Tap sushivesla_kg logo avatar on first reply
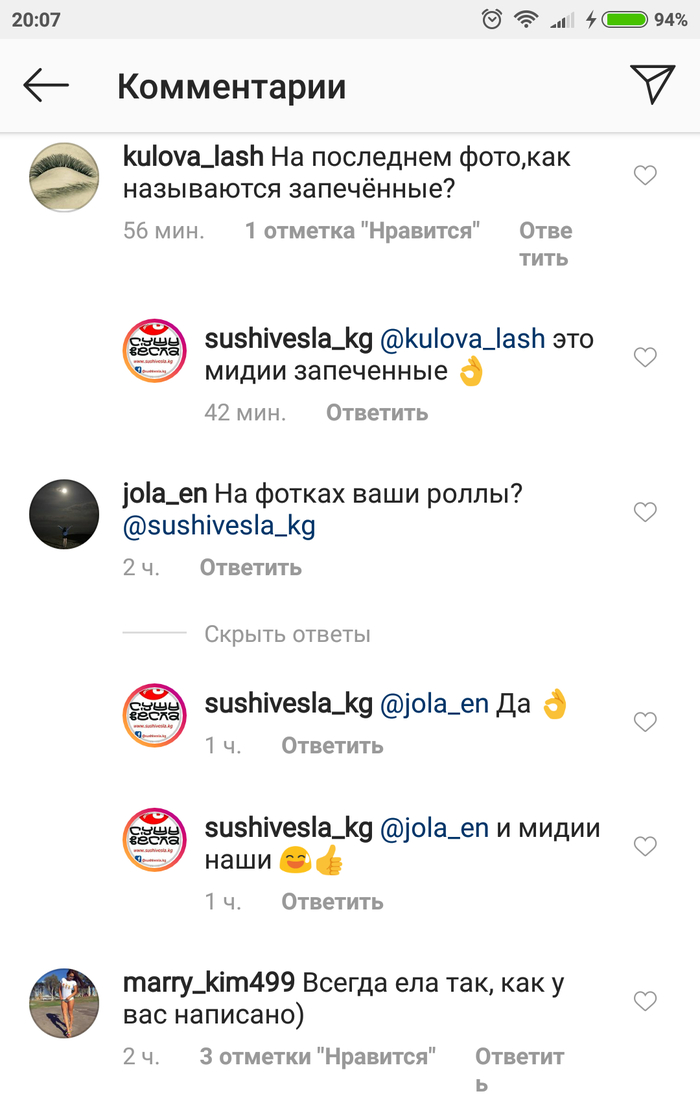 click(155, 351)
